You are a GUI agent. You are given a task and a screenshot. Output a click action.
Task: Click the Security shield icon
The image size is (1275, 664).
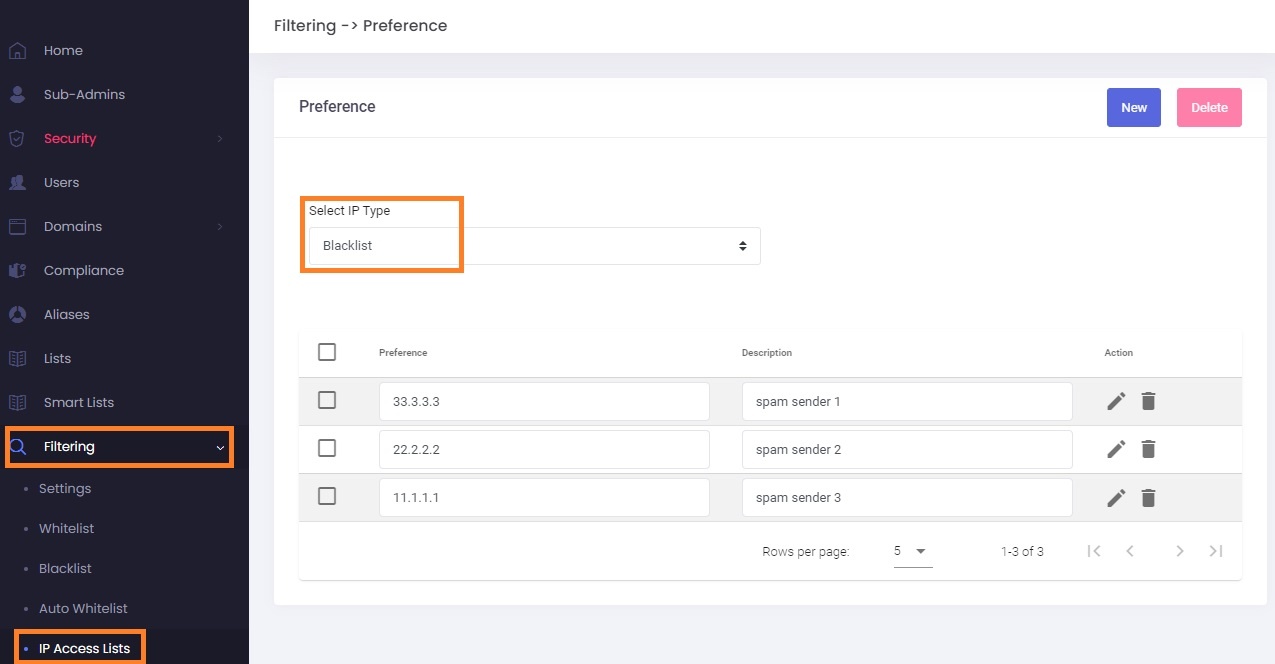[17, 139]
